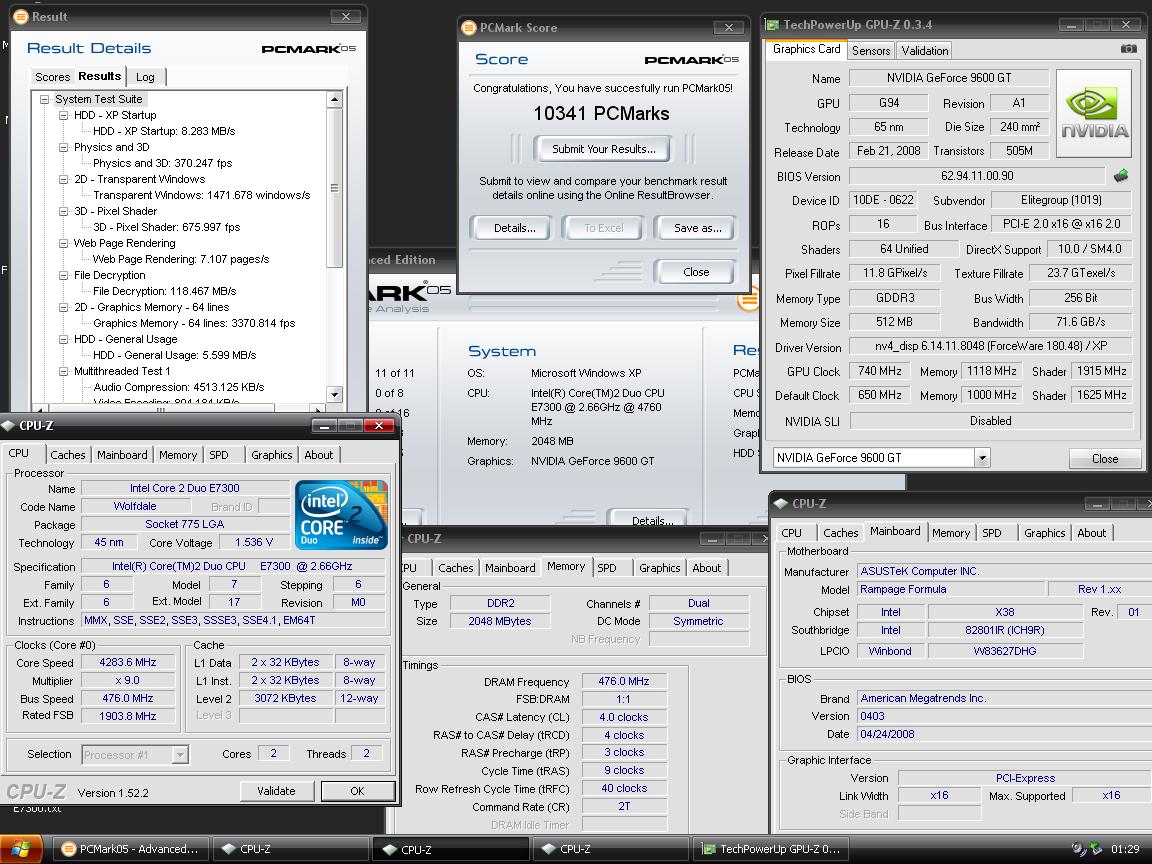Image resolution: width=1152 pixels, height=864 pixels.
Task: Click the Save as button
Action: [x=697, y=228]
